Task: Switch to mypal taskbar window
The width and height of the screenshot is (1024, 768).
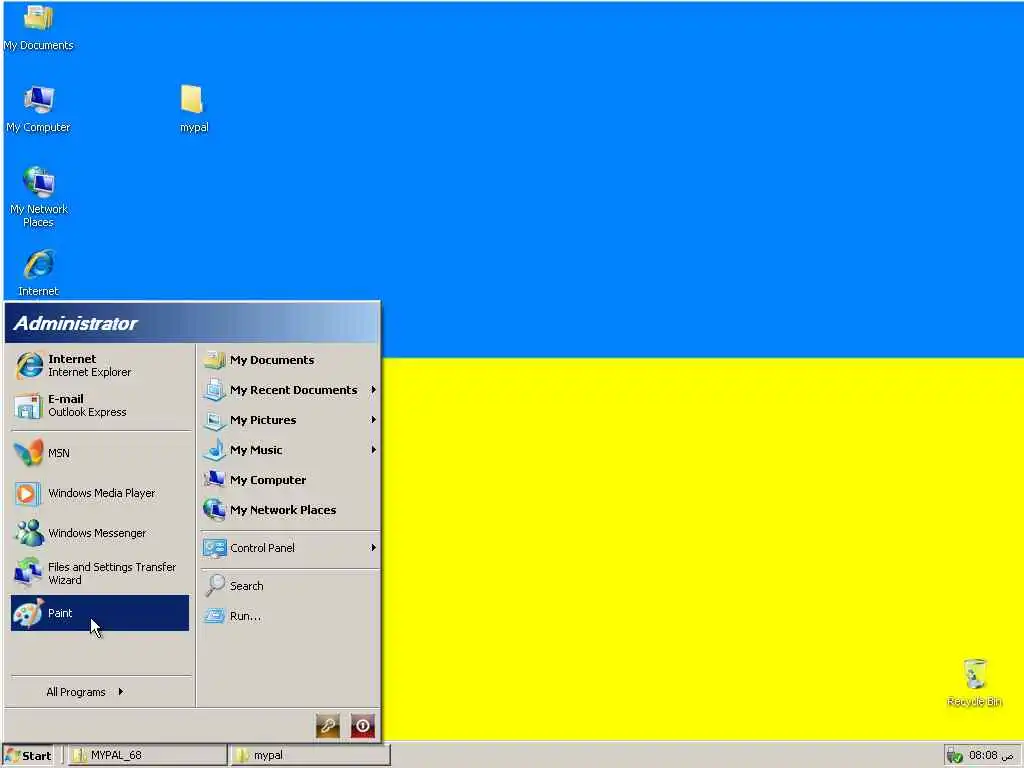Action: [310, 756]
